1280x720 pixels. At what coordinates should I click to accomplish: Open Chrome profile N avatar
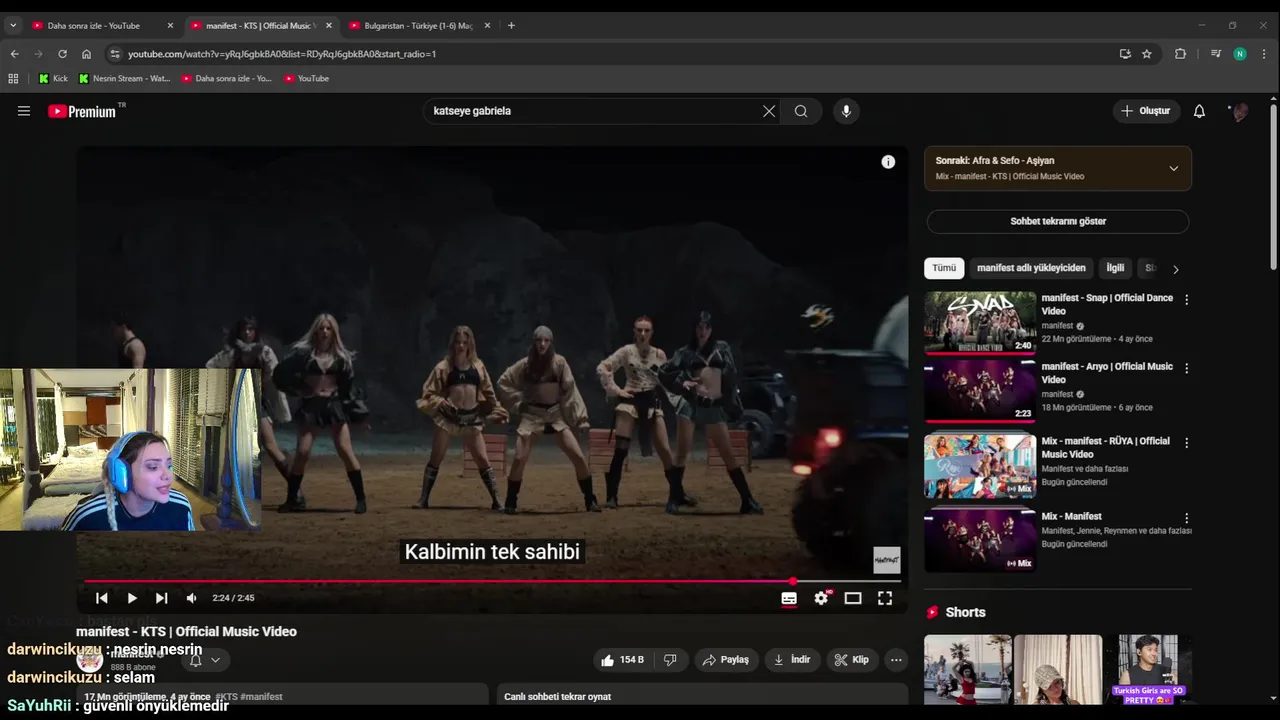(x=1240, y=54)
